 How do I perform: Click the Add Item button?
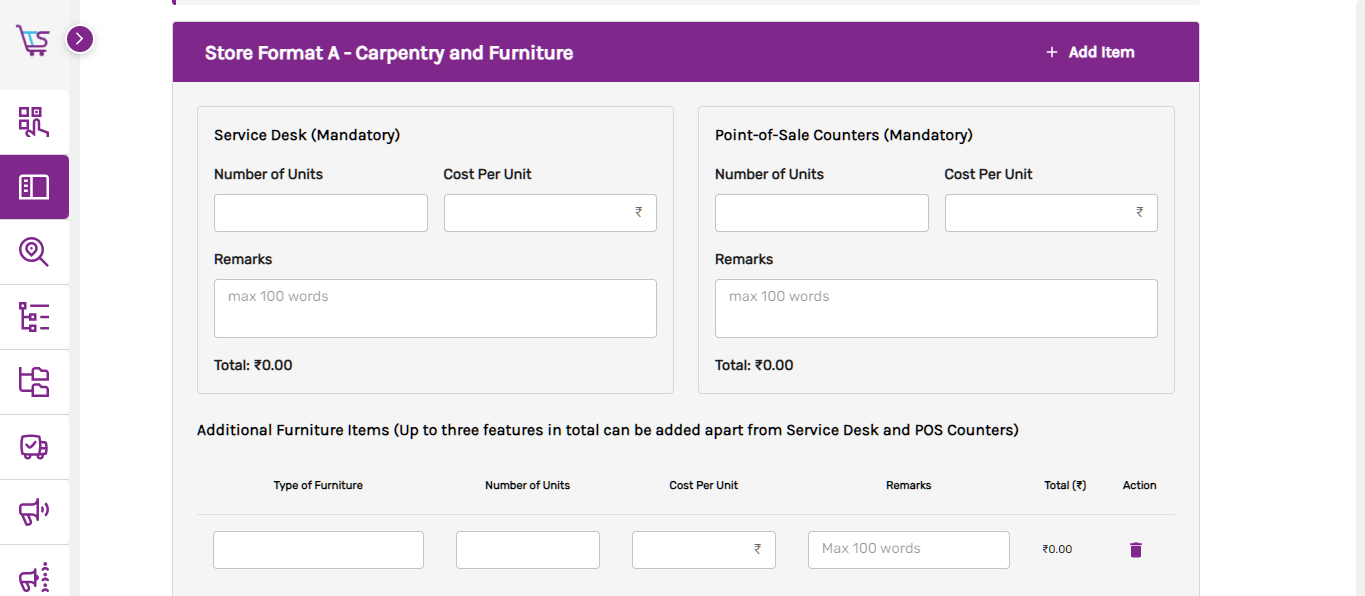(x=1090, y=52)
